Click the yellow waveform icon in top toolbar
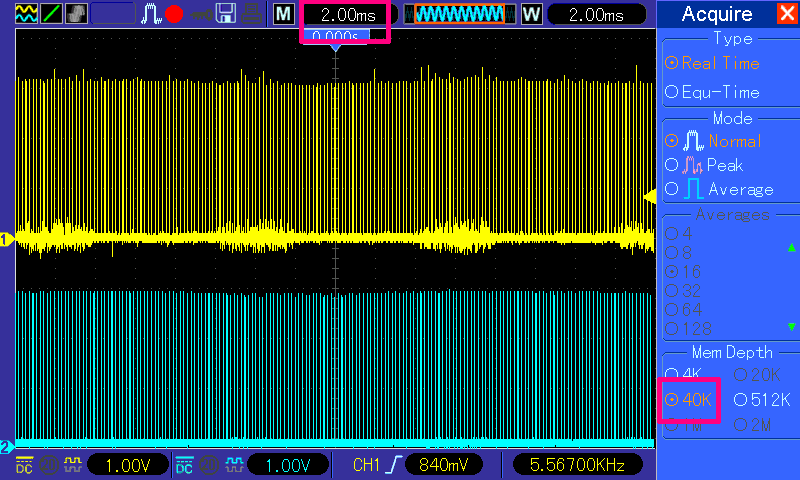 pos(27,14)
